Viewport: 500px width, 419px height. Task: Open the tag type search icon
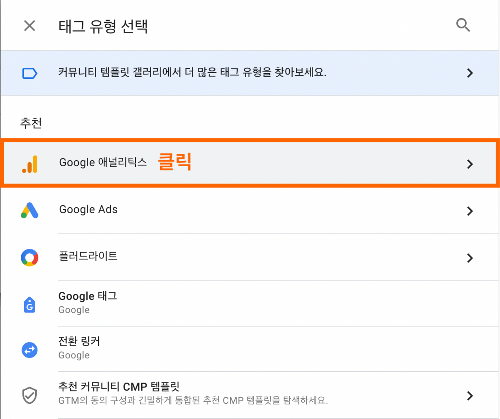tap(463, 25)
